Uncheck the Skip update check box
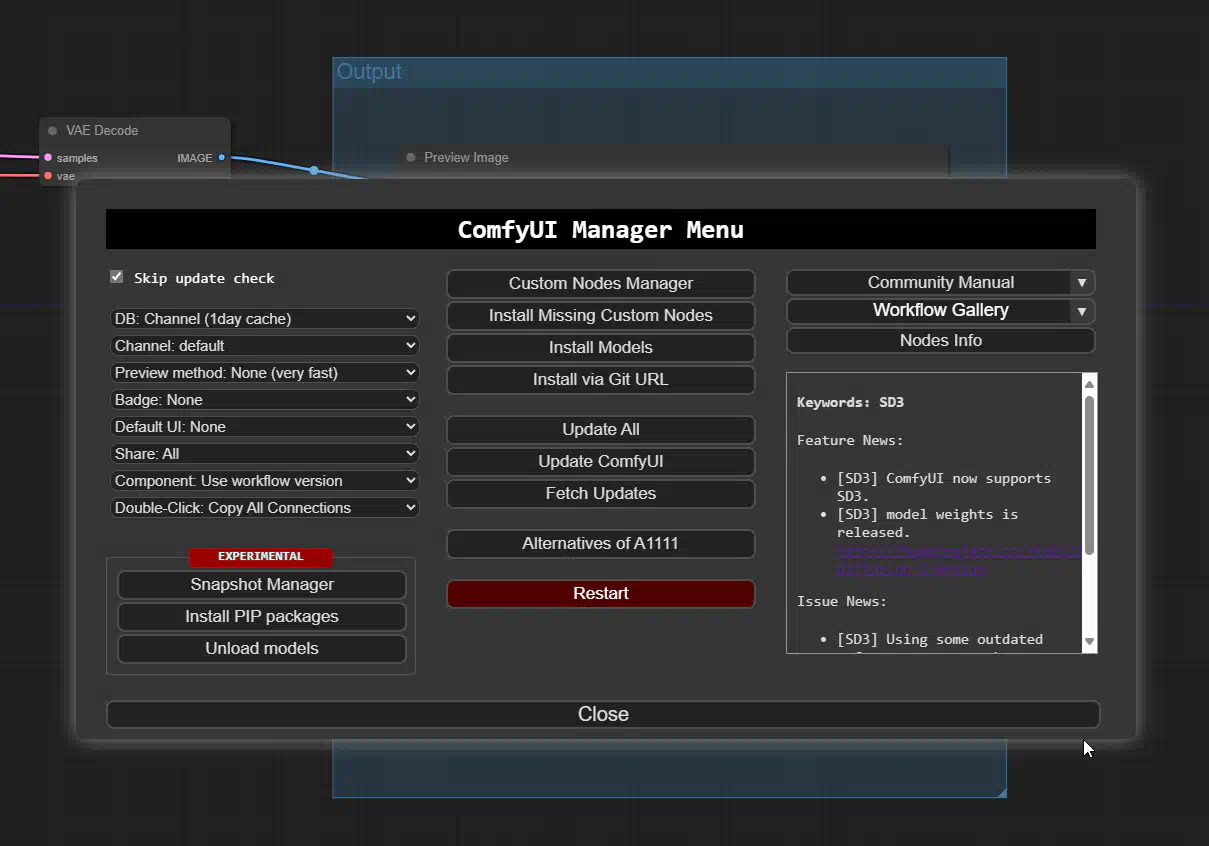 (x=117, y=277)
